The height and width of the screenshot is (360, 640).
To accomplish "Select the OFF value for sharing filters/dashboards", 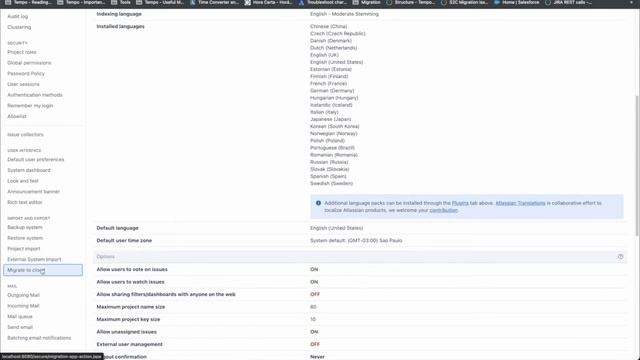I will tap(315, 294).
